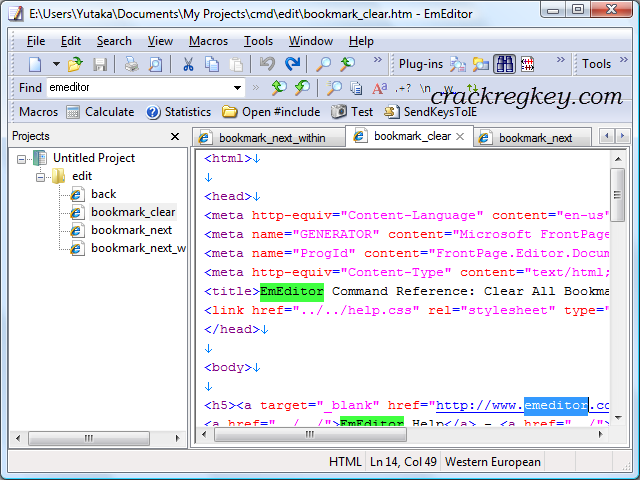The height and width of the screenshot is (480, 640).
Task: Switch to the bookmark_next tab
Action: (534, 138)
